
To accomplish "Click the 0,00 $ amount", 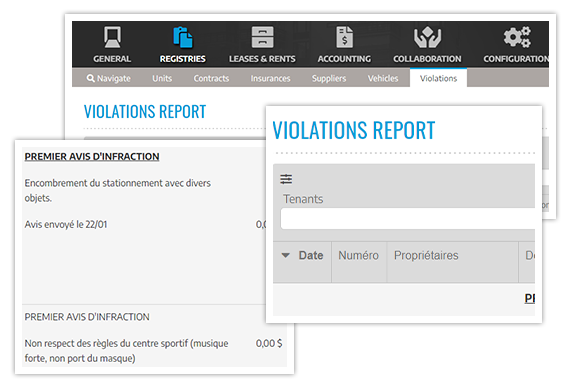I will 269,343.
